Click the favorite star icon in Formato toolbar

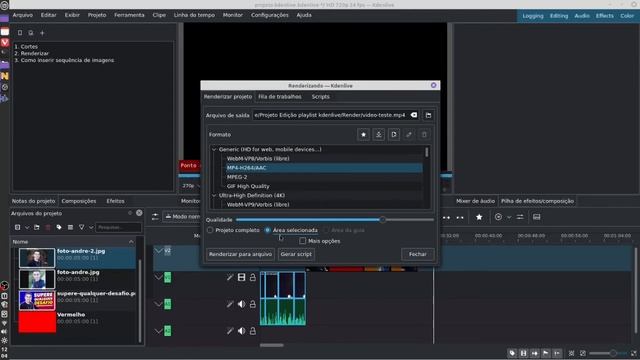pos(363,134)
